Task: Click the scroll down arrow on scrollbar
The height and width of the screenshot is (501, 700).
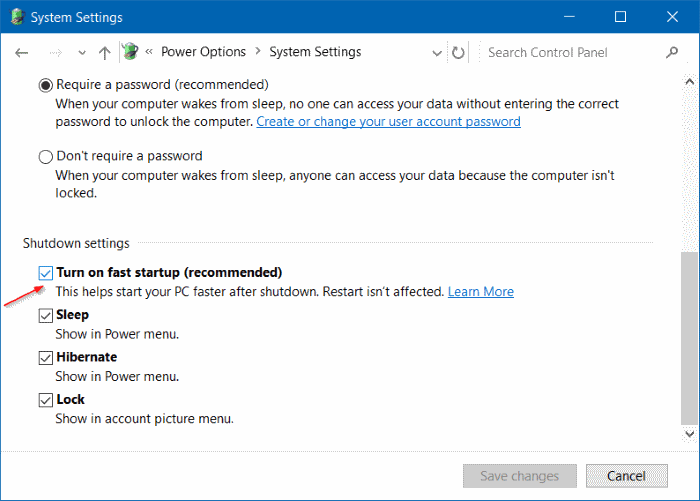Action: 688,433
